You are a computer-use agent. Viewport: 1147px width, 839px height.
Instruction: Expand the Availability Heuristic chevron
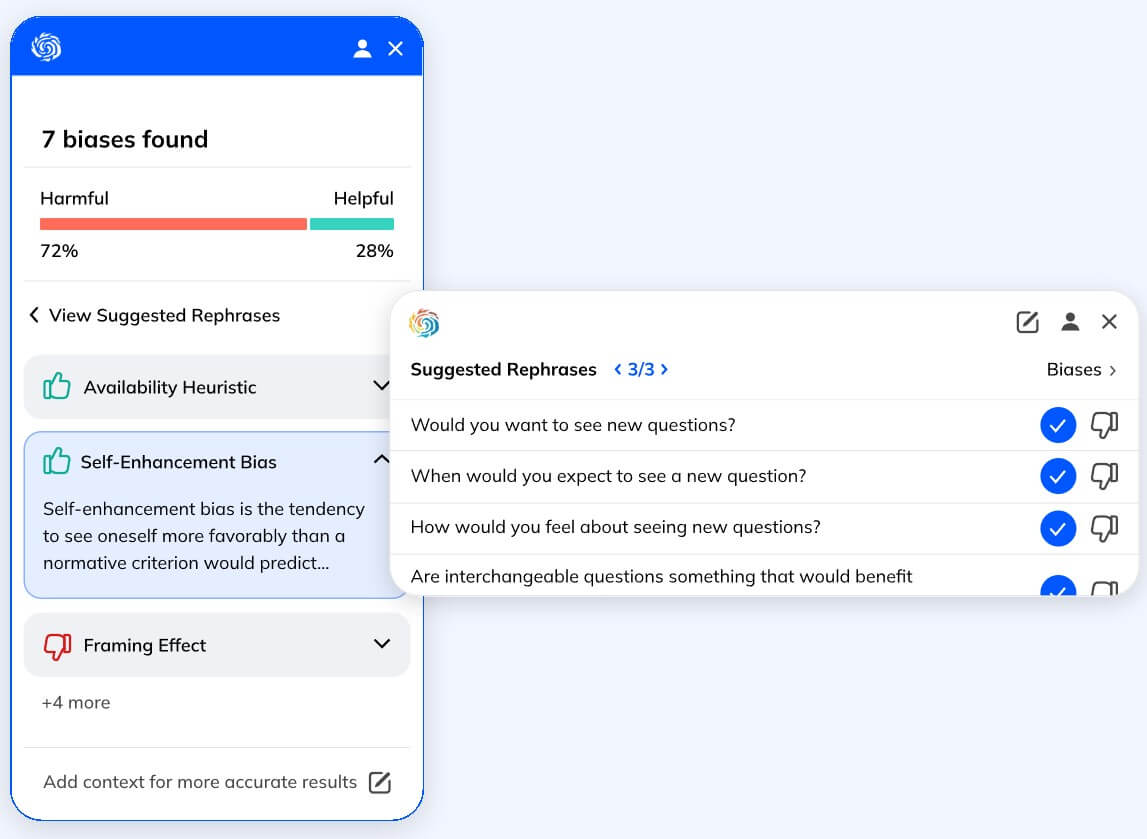pos(381,385)
